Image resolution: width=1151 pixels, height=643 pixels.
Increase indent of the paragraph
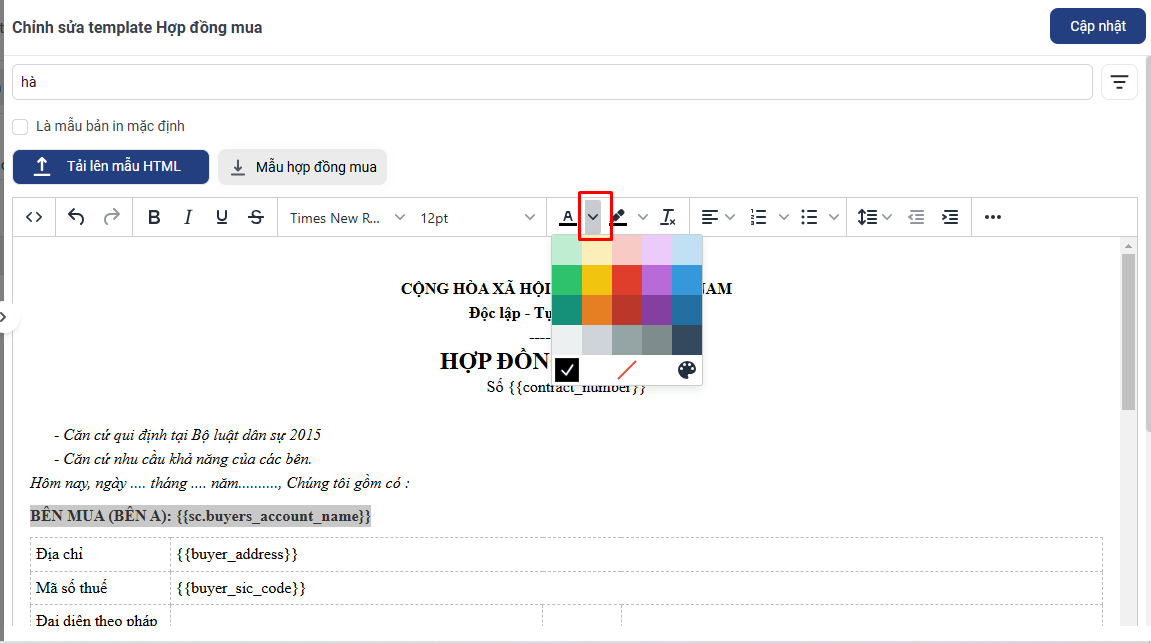[x=950, y=217]
